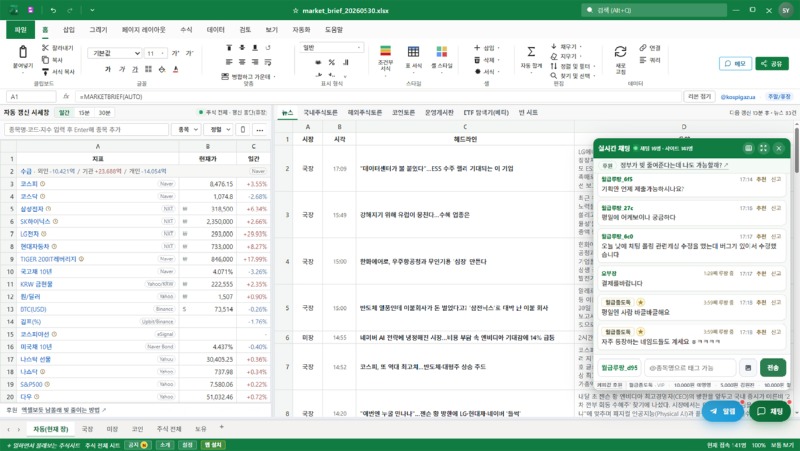
Task: Click the AutoSum sigma icon
Action: click(531, 52)
